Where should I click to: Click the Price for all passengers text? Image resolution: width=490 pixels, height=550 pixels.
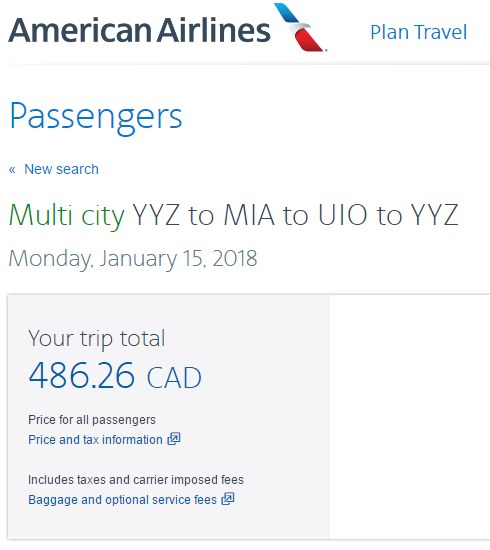[x=92, y=420]
